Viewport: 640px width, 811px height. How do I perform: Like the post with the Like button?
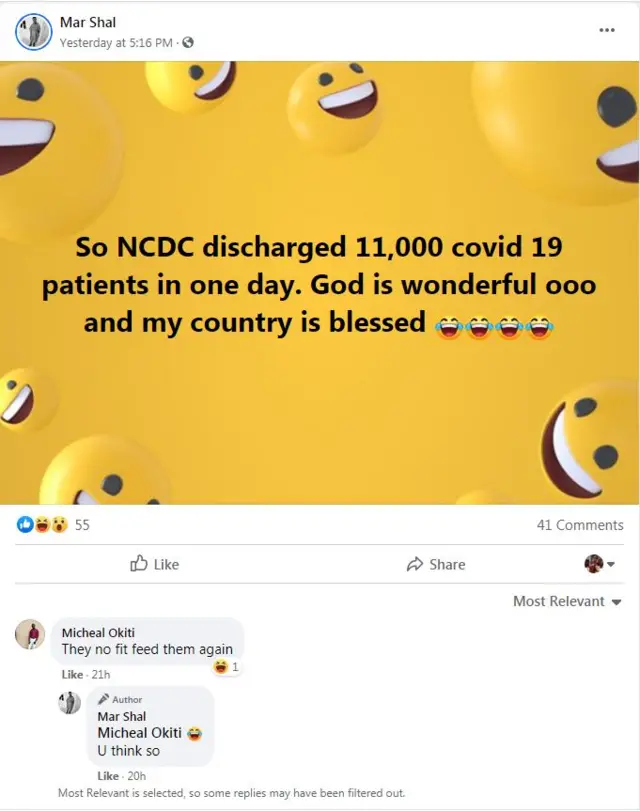155,564
